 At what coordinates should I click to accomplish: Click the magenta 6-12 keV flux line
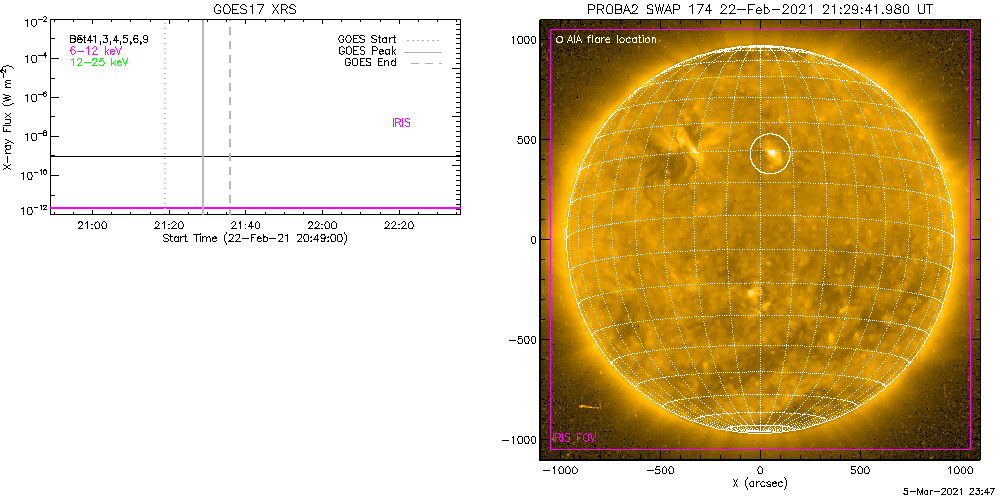[x=255, y=208]
